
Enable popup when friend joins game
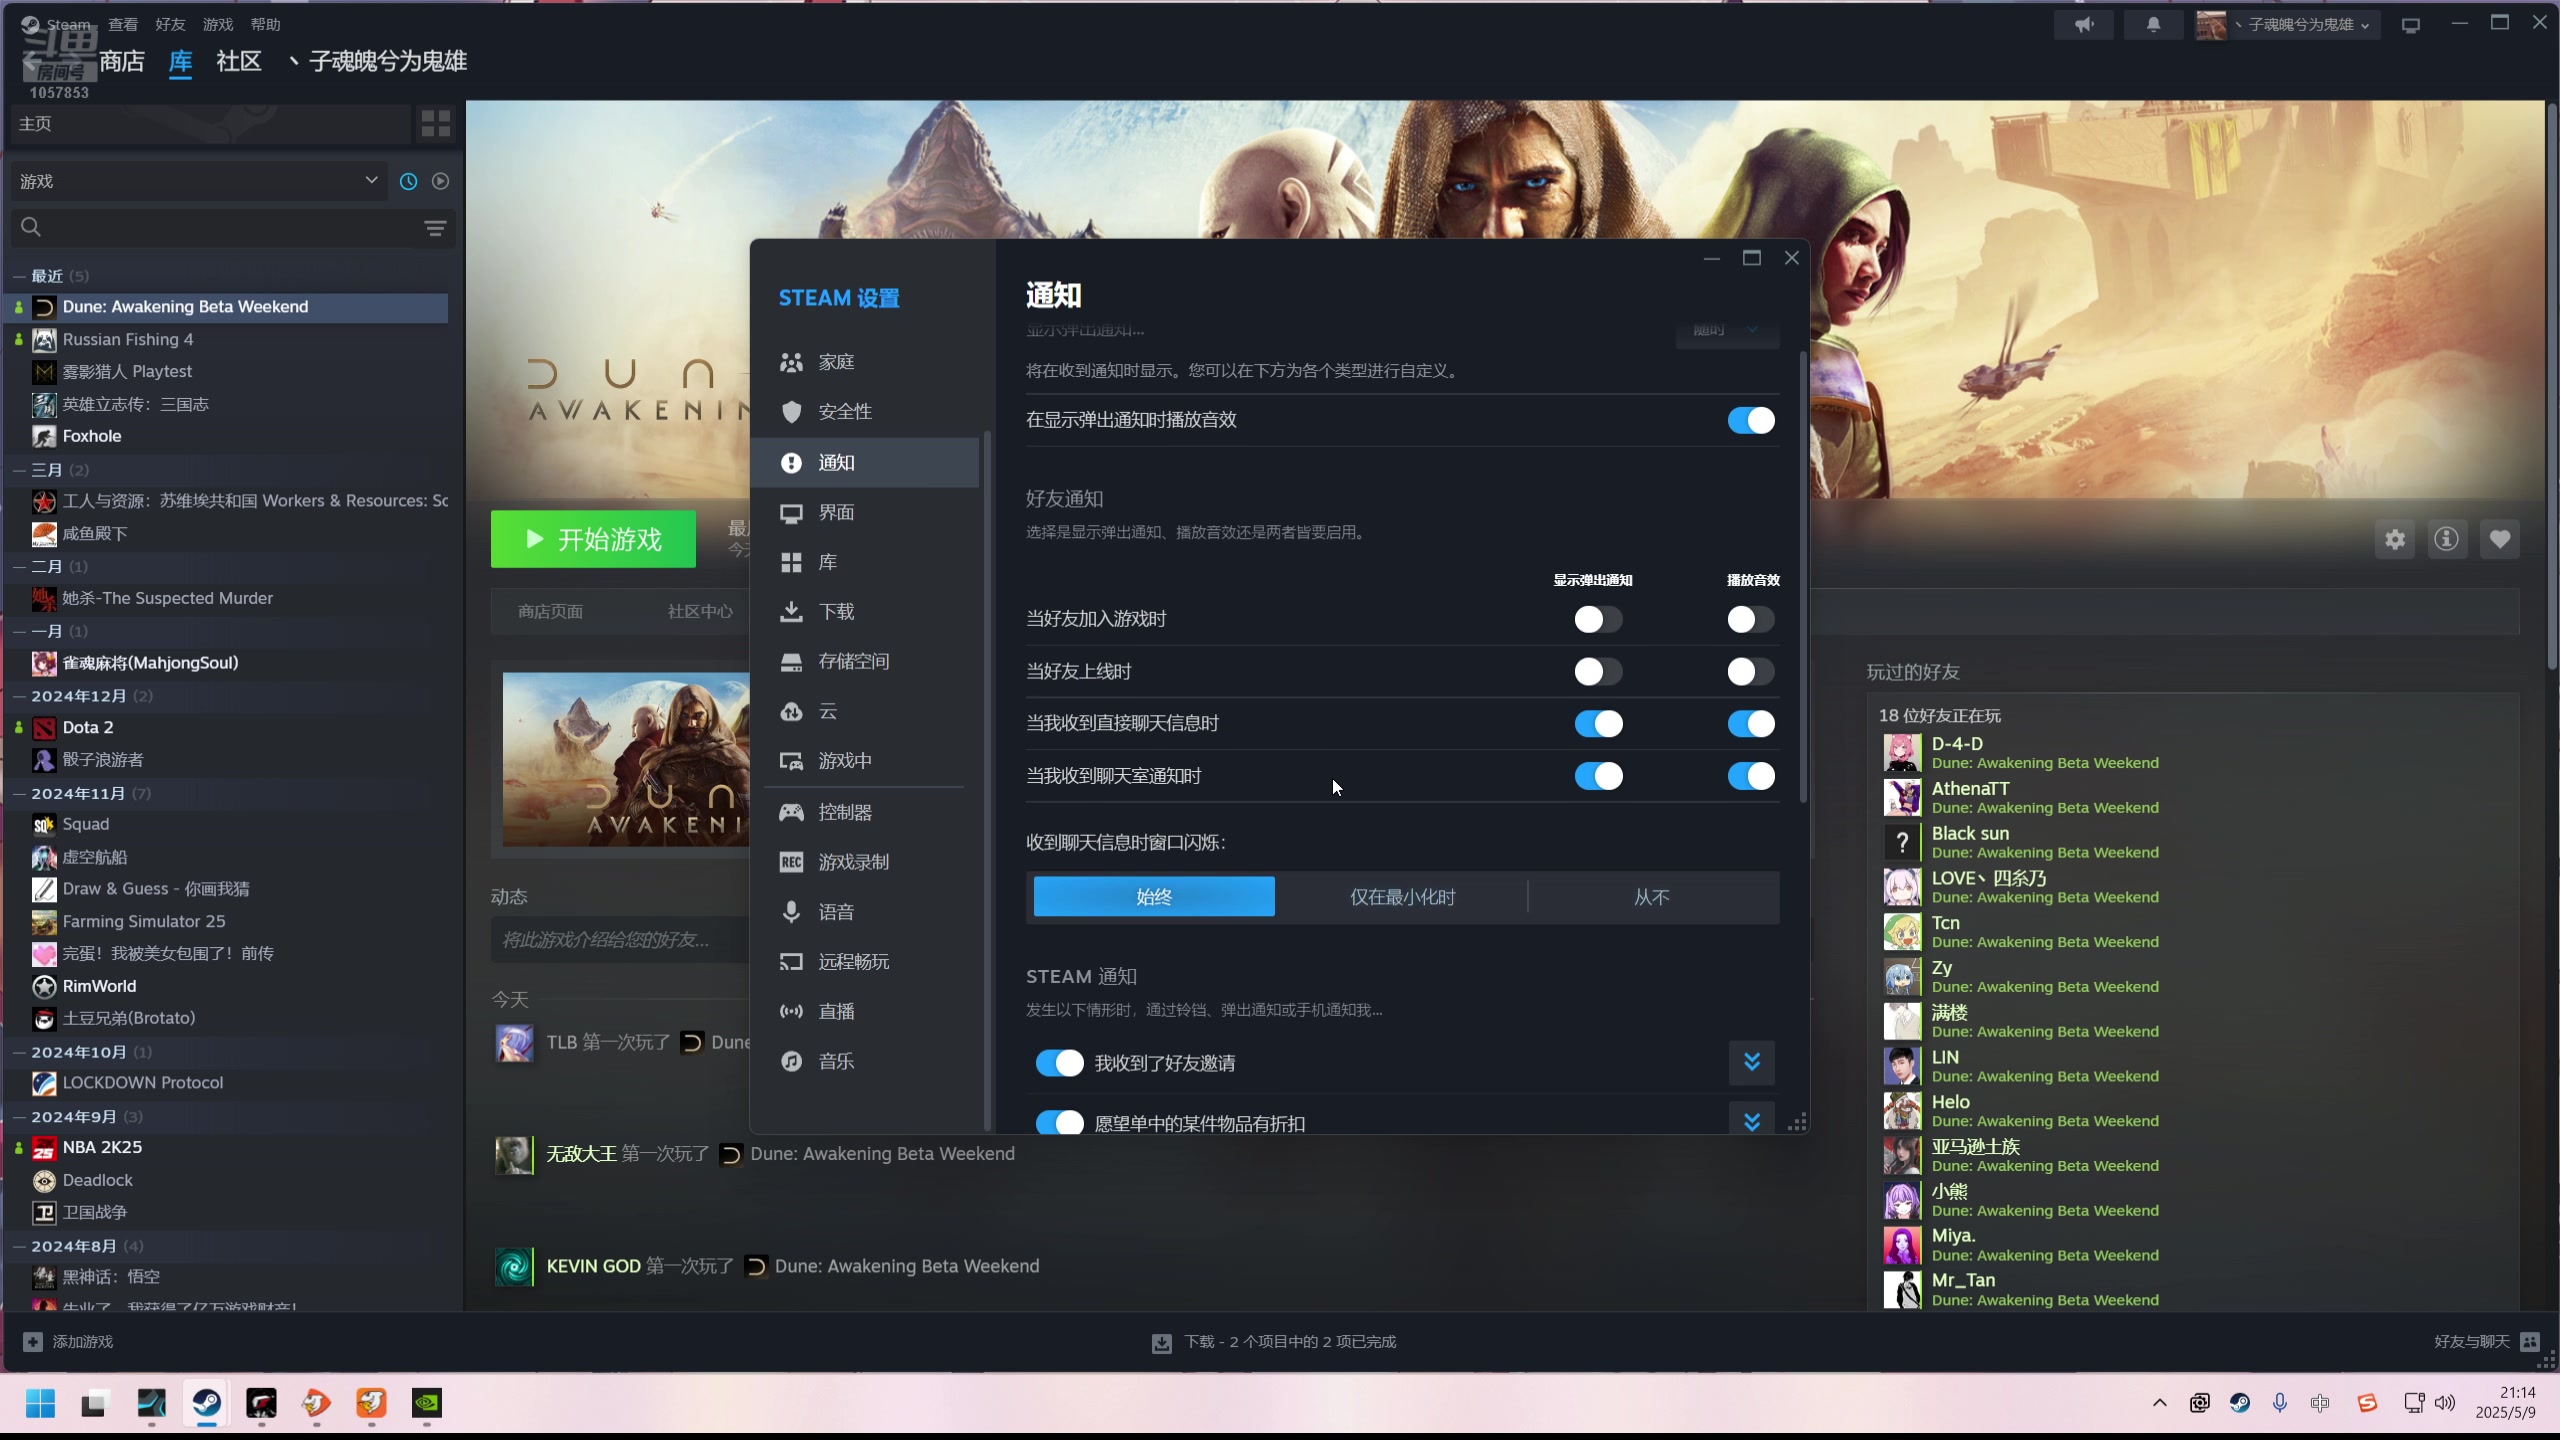pyautogui.click(x=1598, y=619)
